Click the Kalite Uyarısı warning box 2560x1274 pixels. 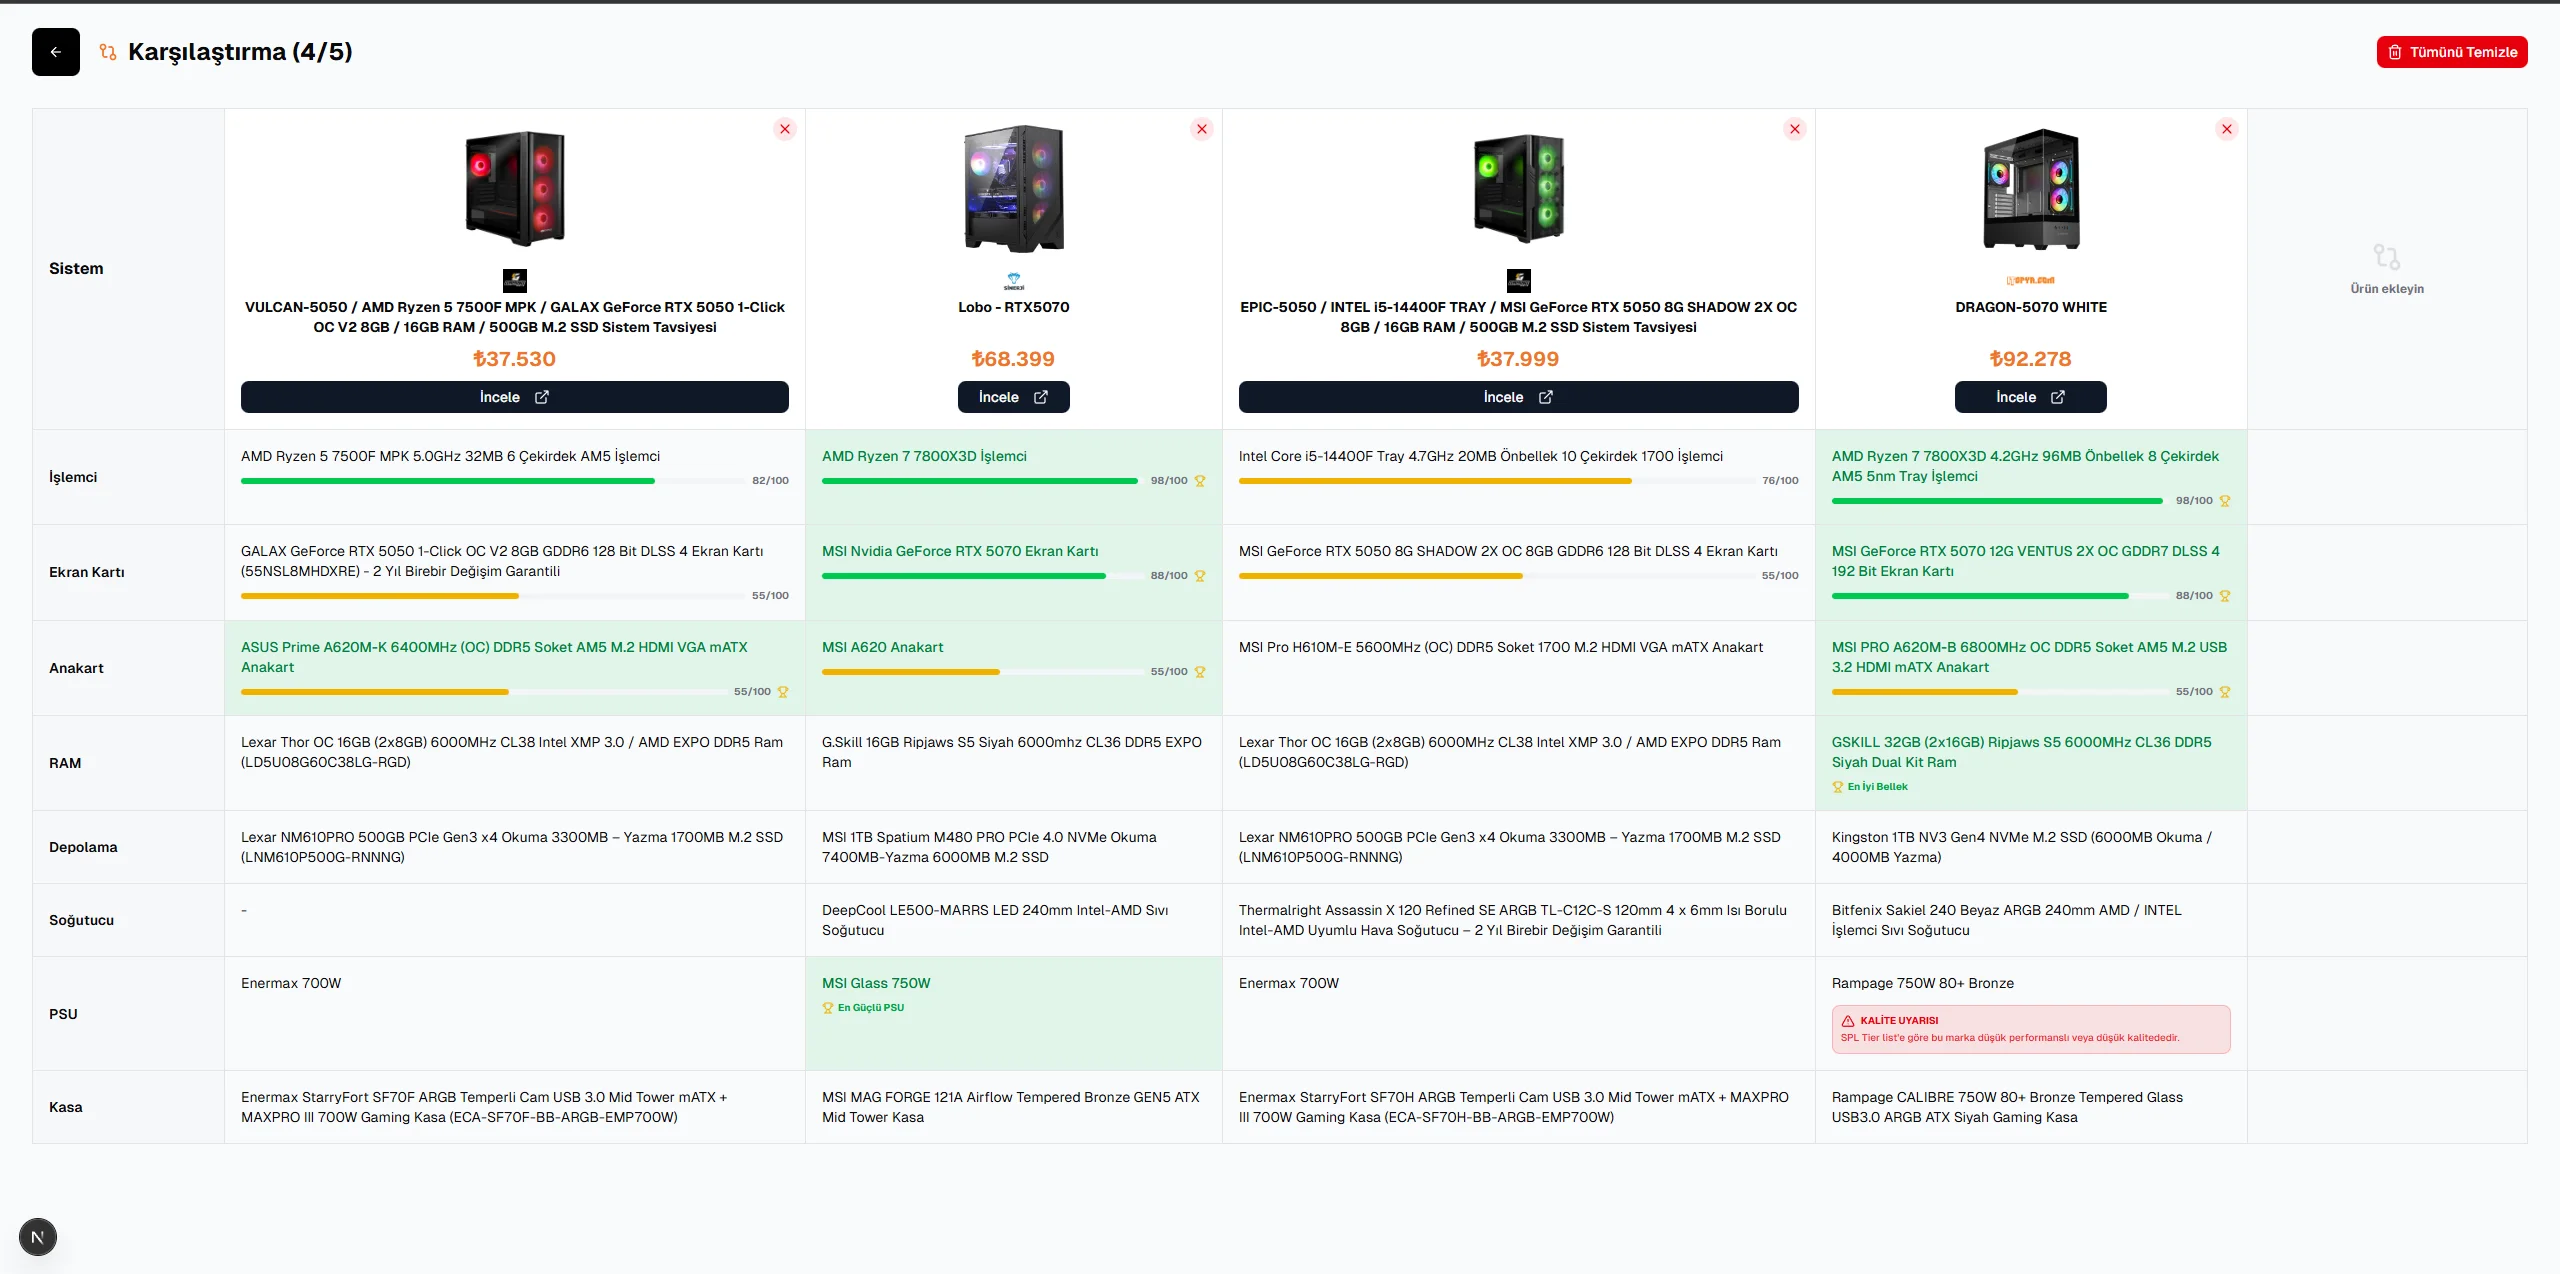pos(2030,1029)
